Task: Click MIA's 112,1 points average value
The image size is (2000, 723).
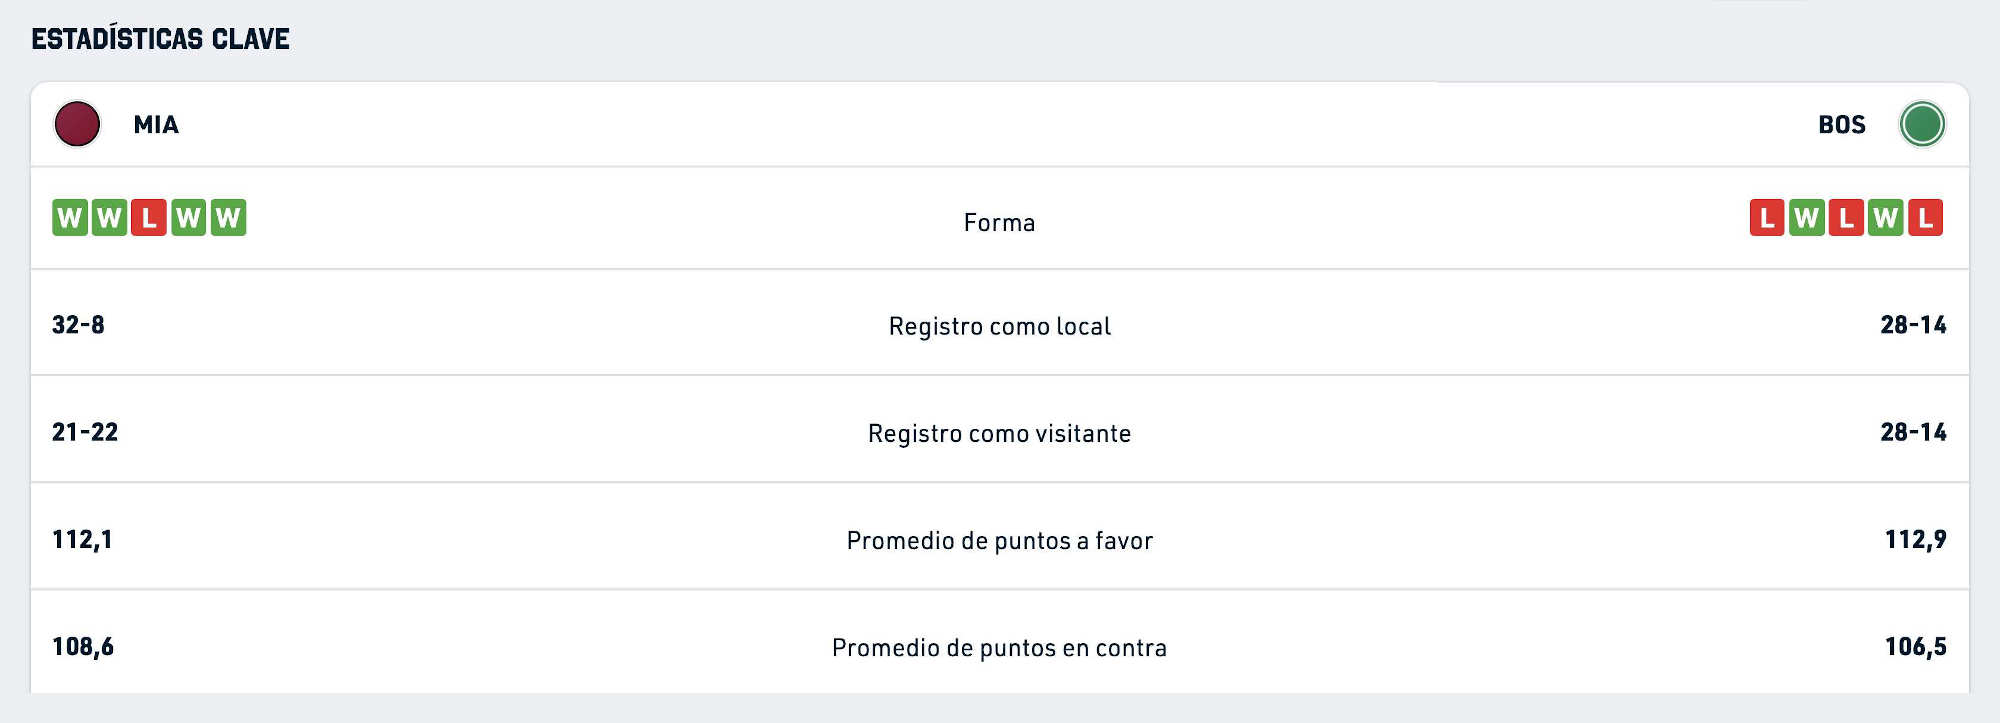Action: pos(82,540)
